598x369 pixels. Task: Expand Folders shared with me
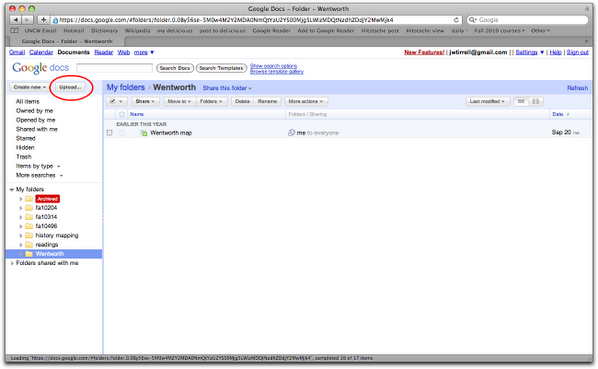(12, 263)
